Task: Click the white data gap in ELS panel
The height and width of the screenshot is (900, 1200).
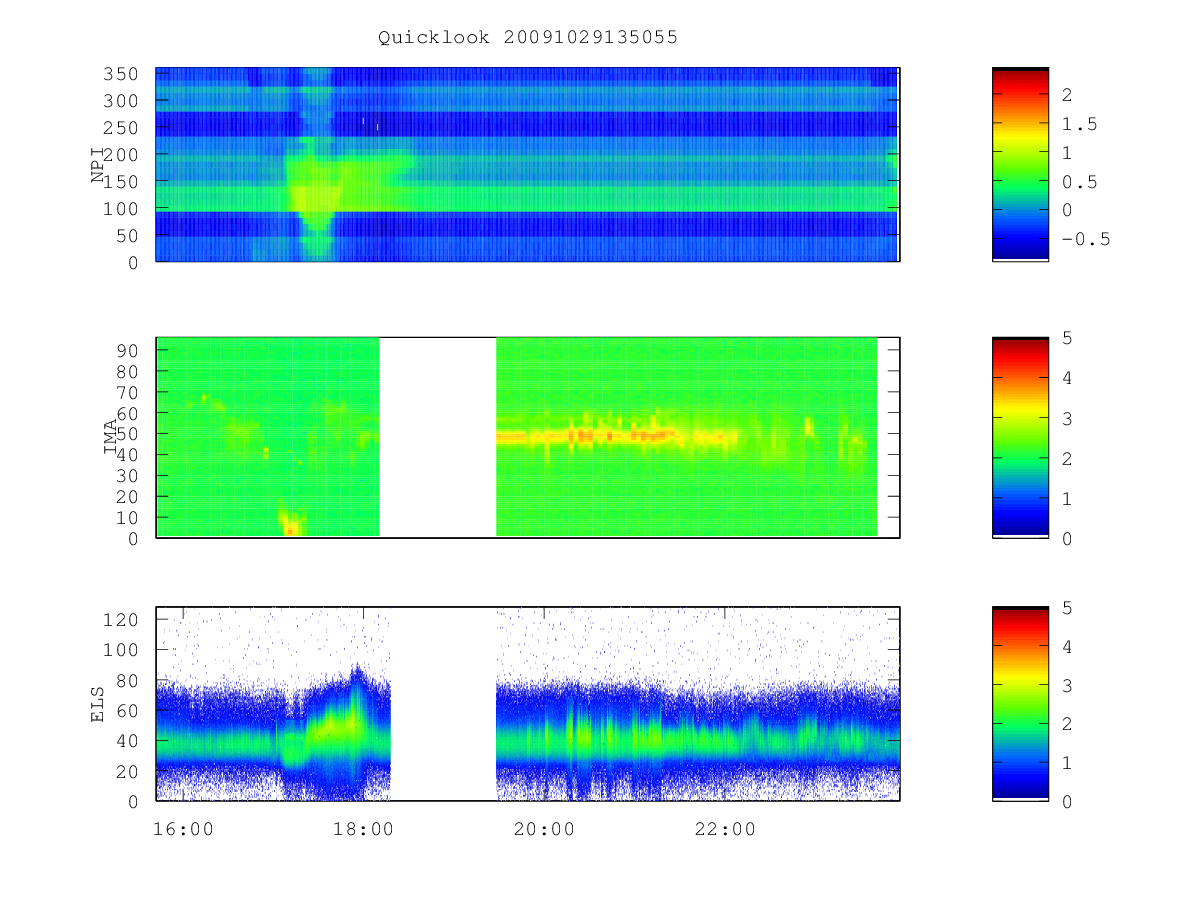Action: click(444, 703)
